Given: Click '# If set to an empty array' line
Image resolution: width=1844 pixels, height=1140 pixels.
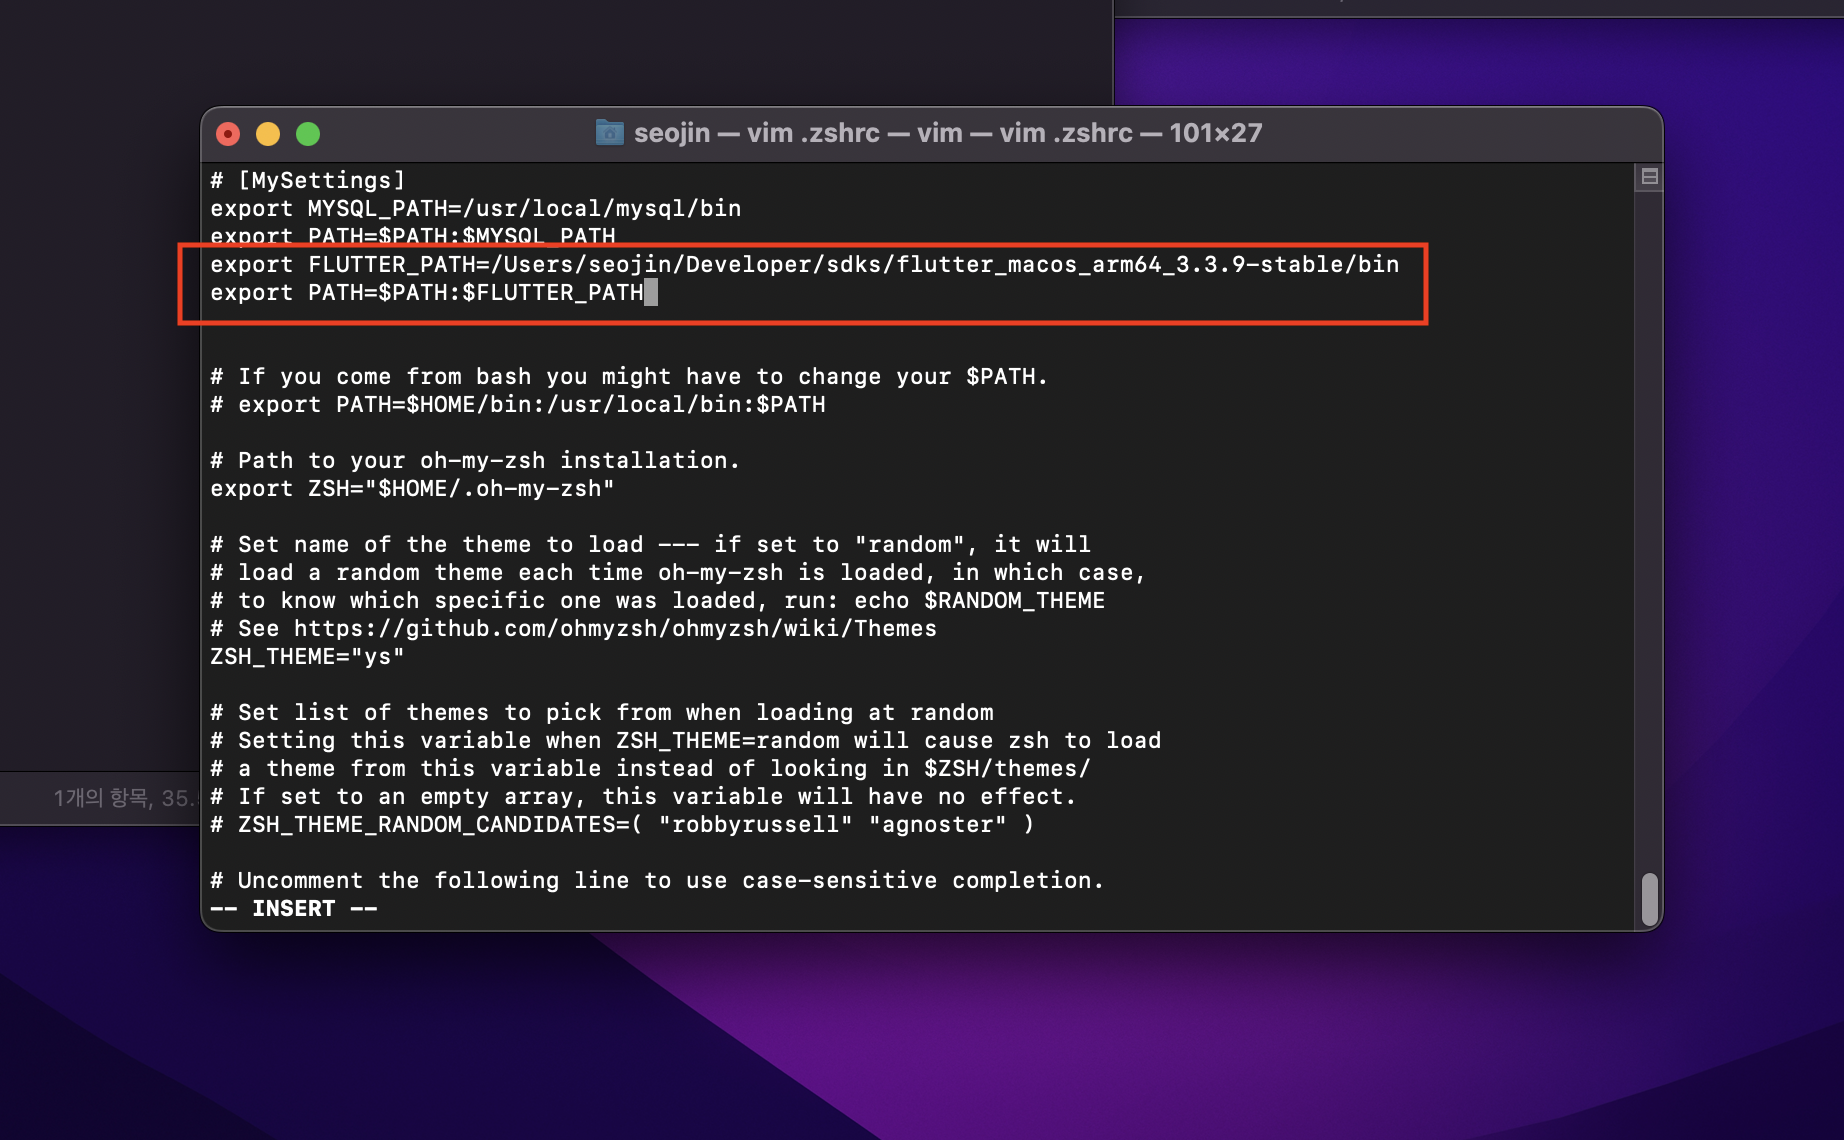Looking at the screenshot, I should [643, 797].
